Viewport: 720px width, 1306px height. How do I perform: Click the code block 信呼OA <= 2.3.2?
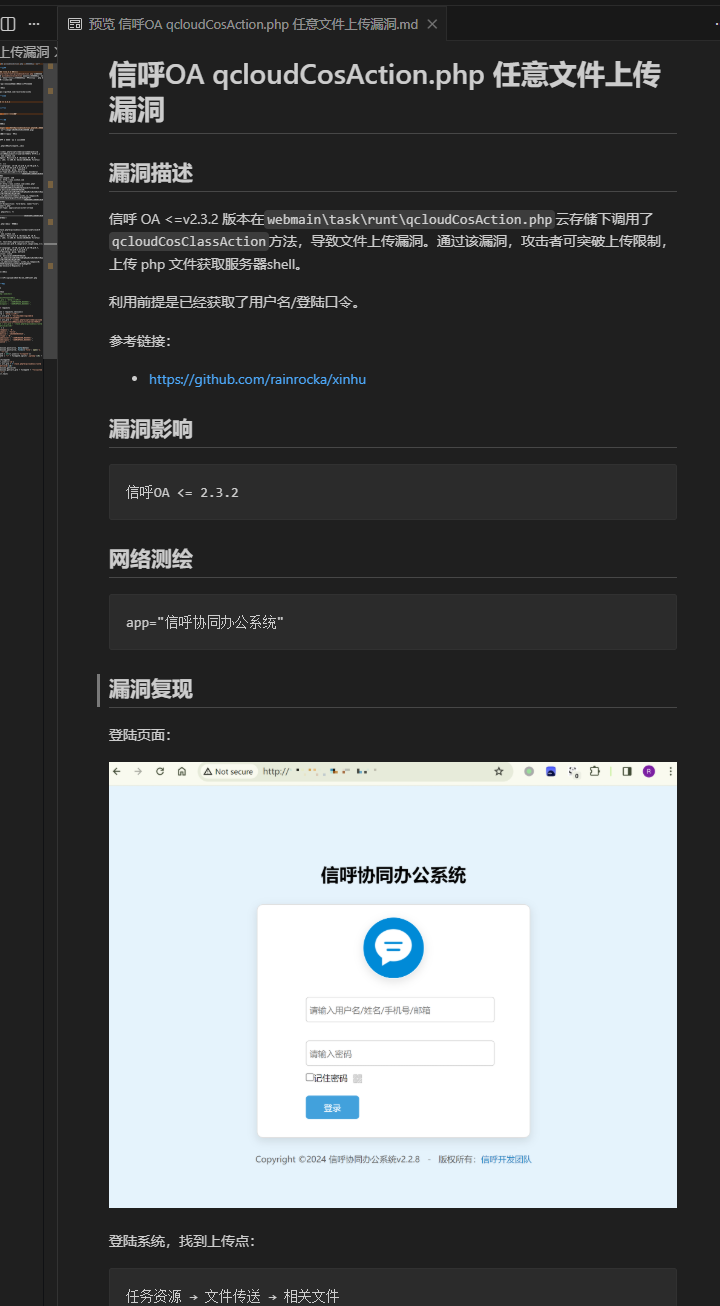393,492
